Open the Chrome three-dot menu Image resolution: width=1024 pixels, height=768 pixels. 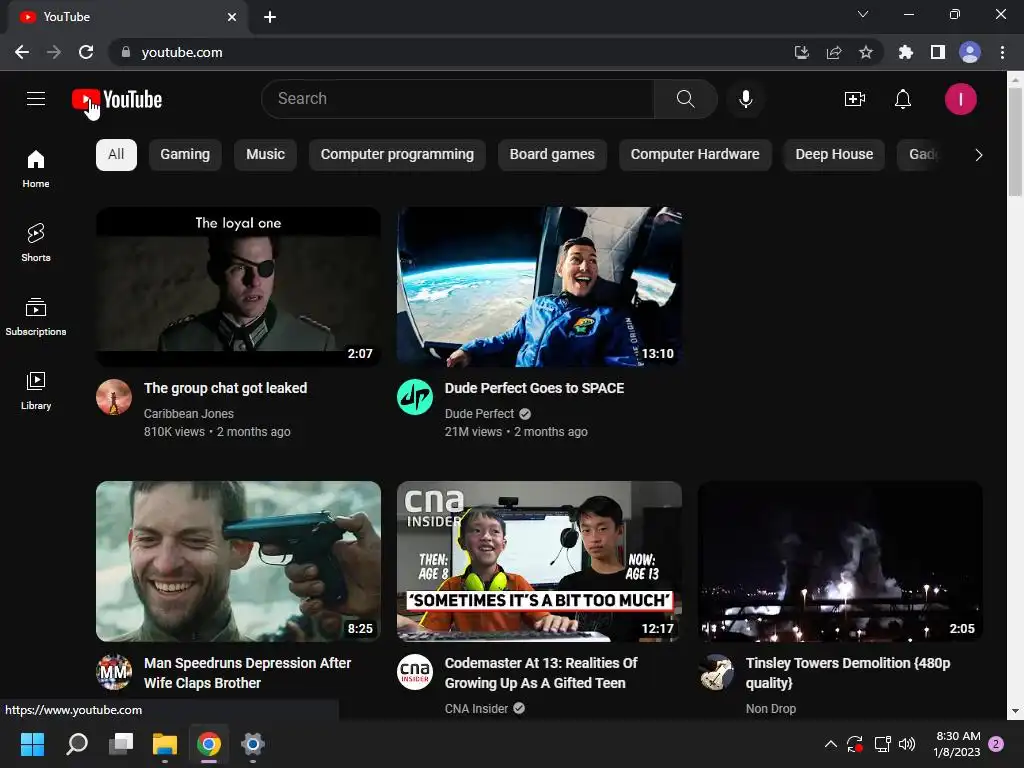1002,52
